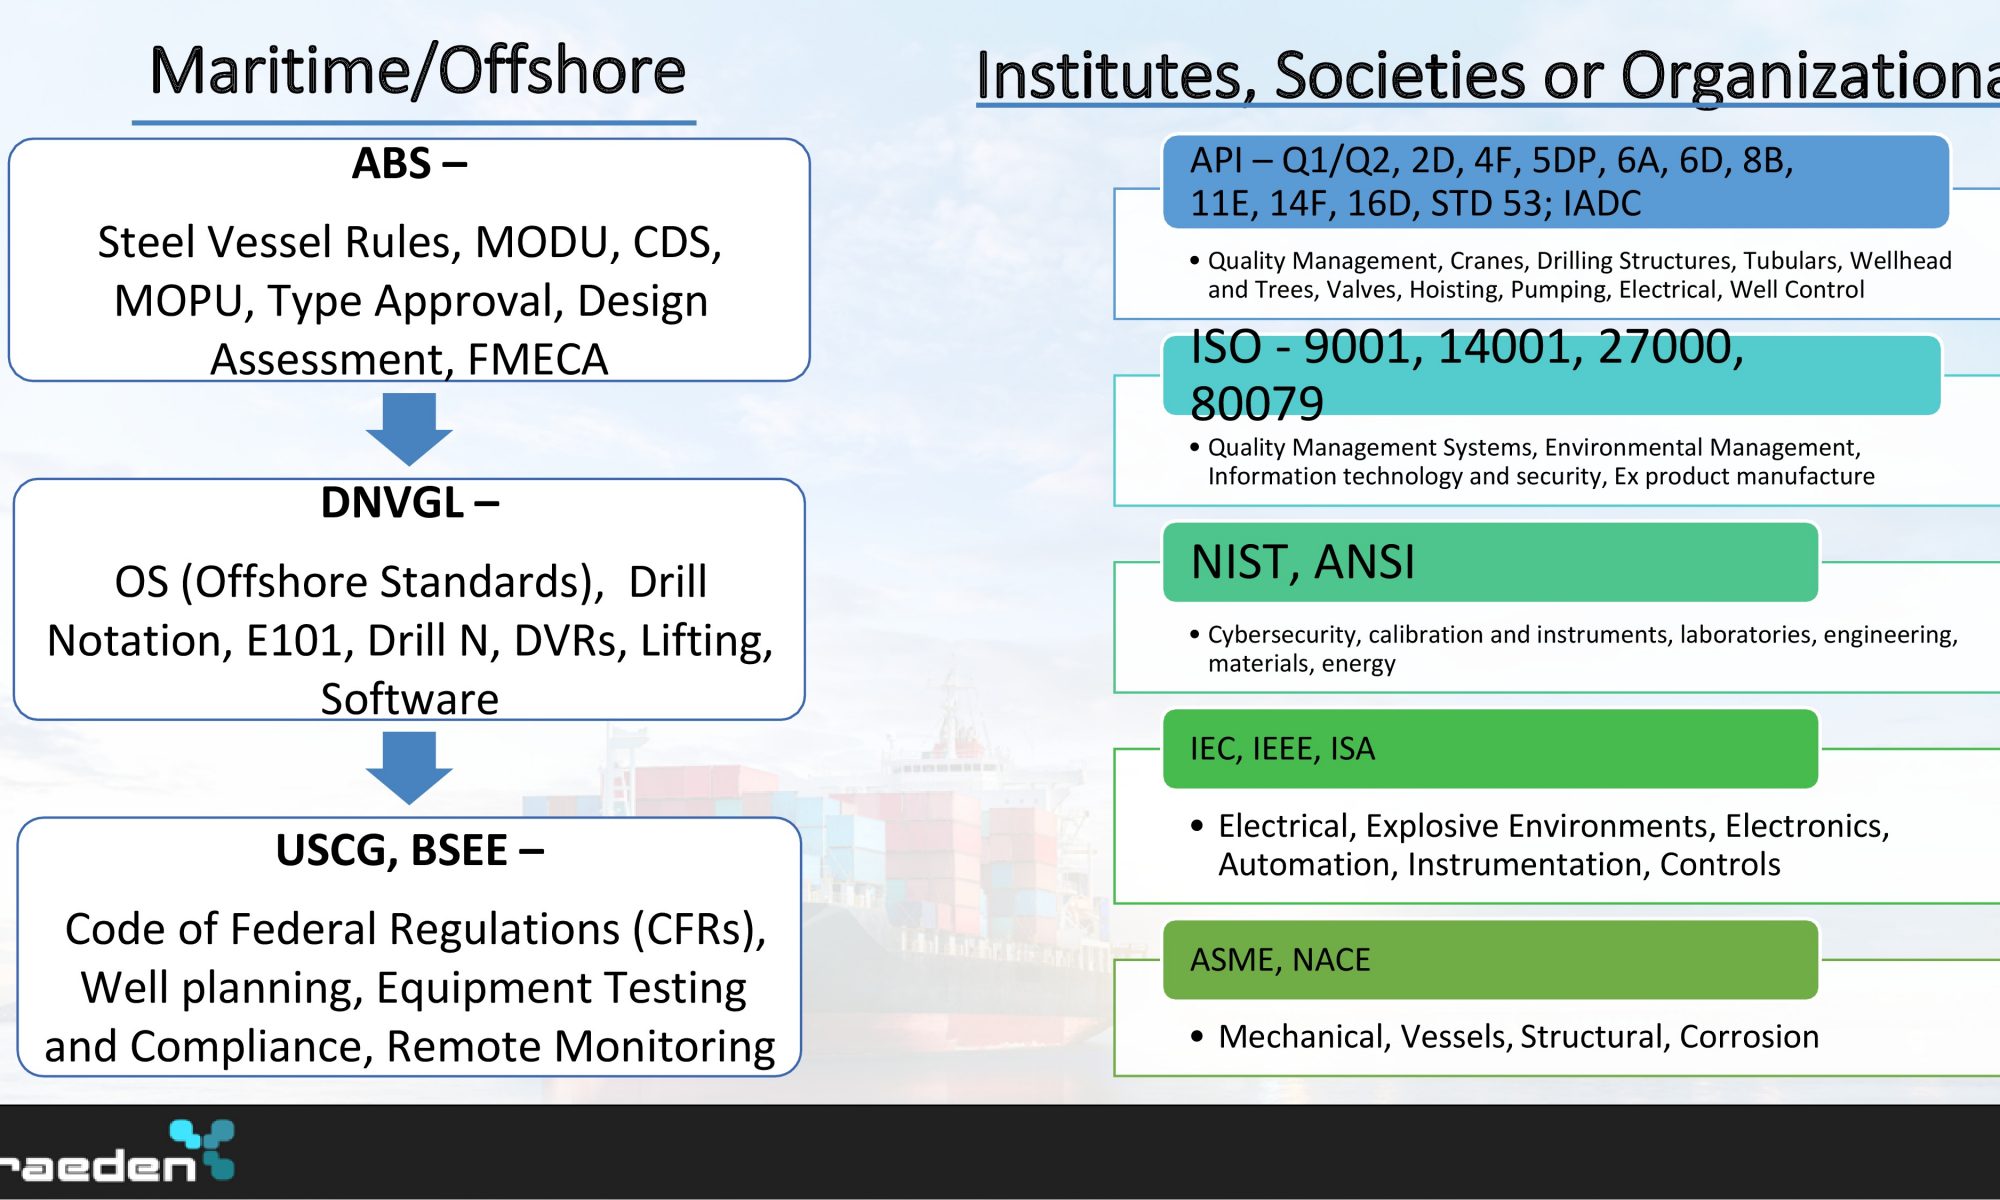Select the Mechanical, Vessels, Structural, Corrosion text

[x=1518, y=1037]
